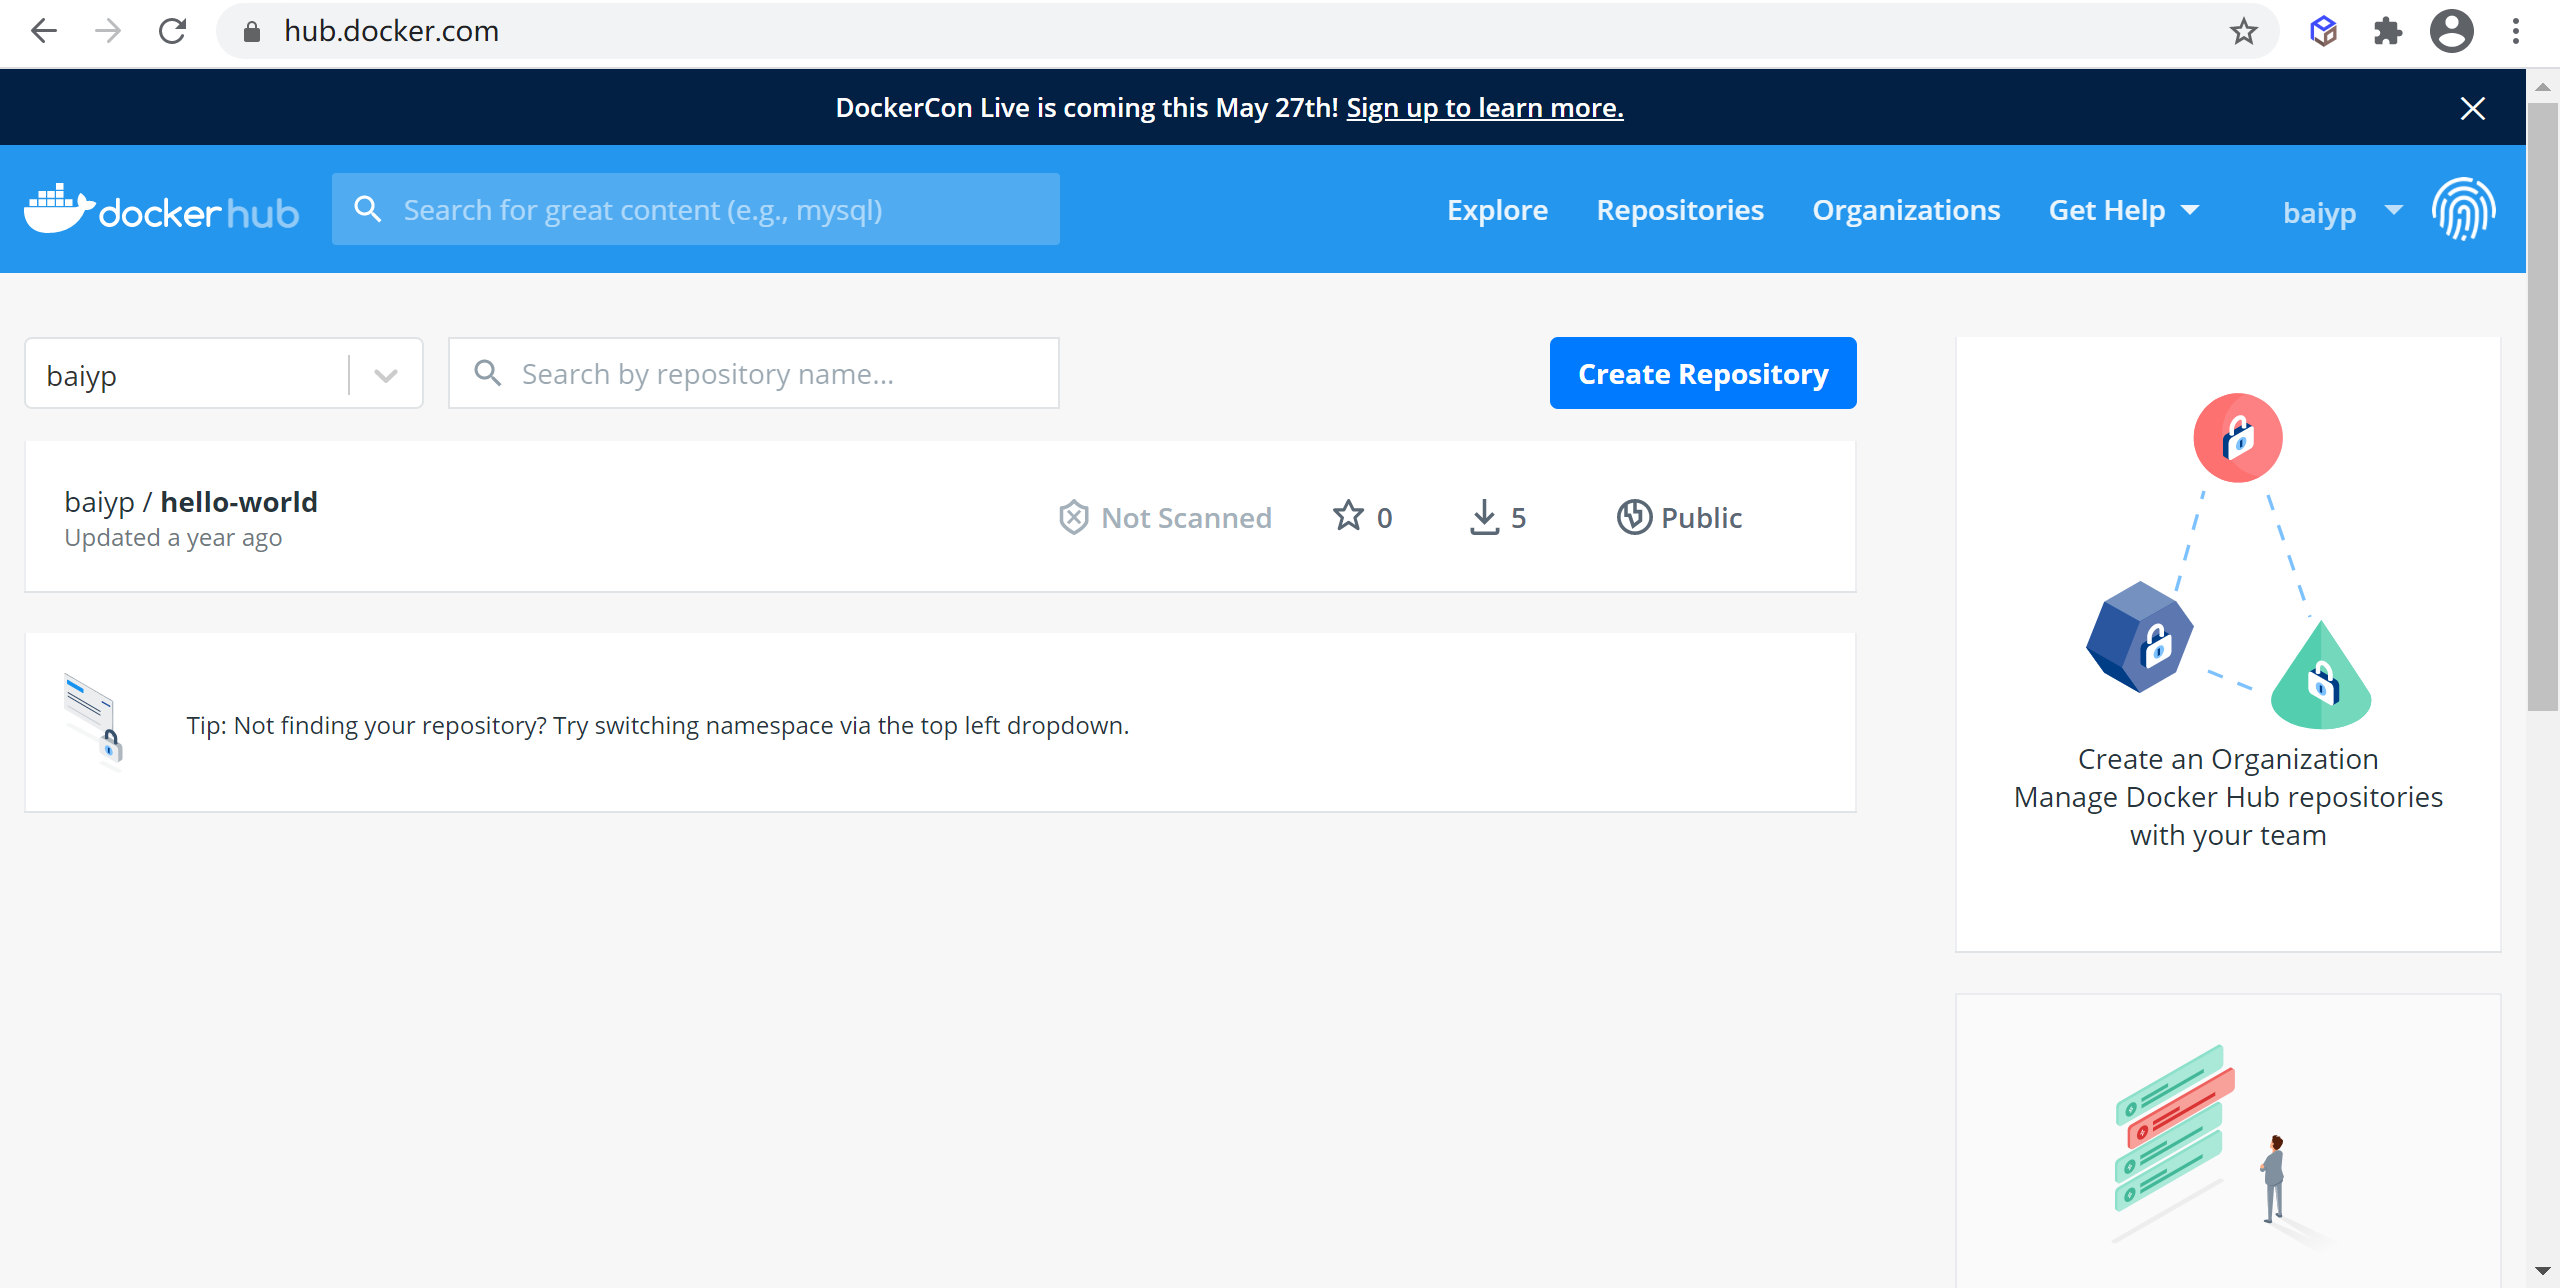Open the Get Help dropdown menu
The image size is (2560, 1288).
click(2124, 210)
